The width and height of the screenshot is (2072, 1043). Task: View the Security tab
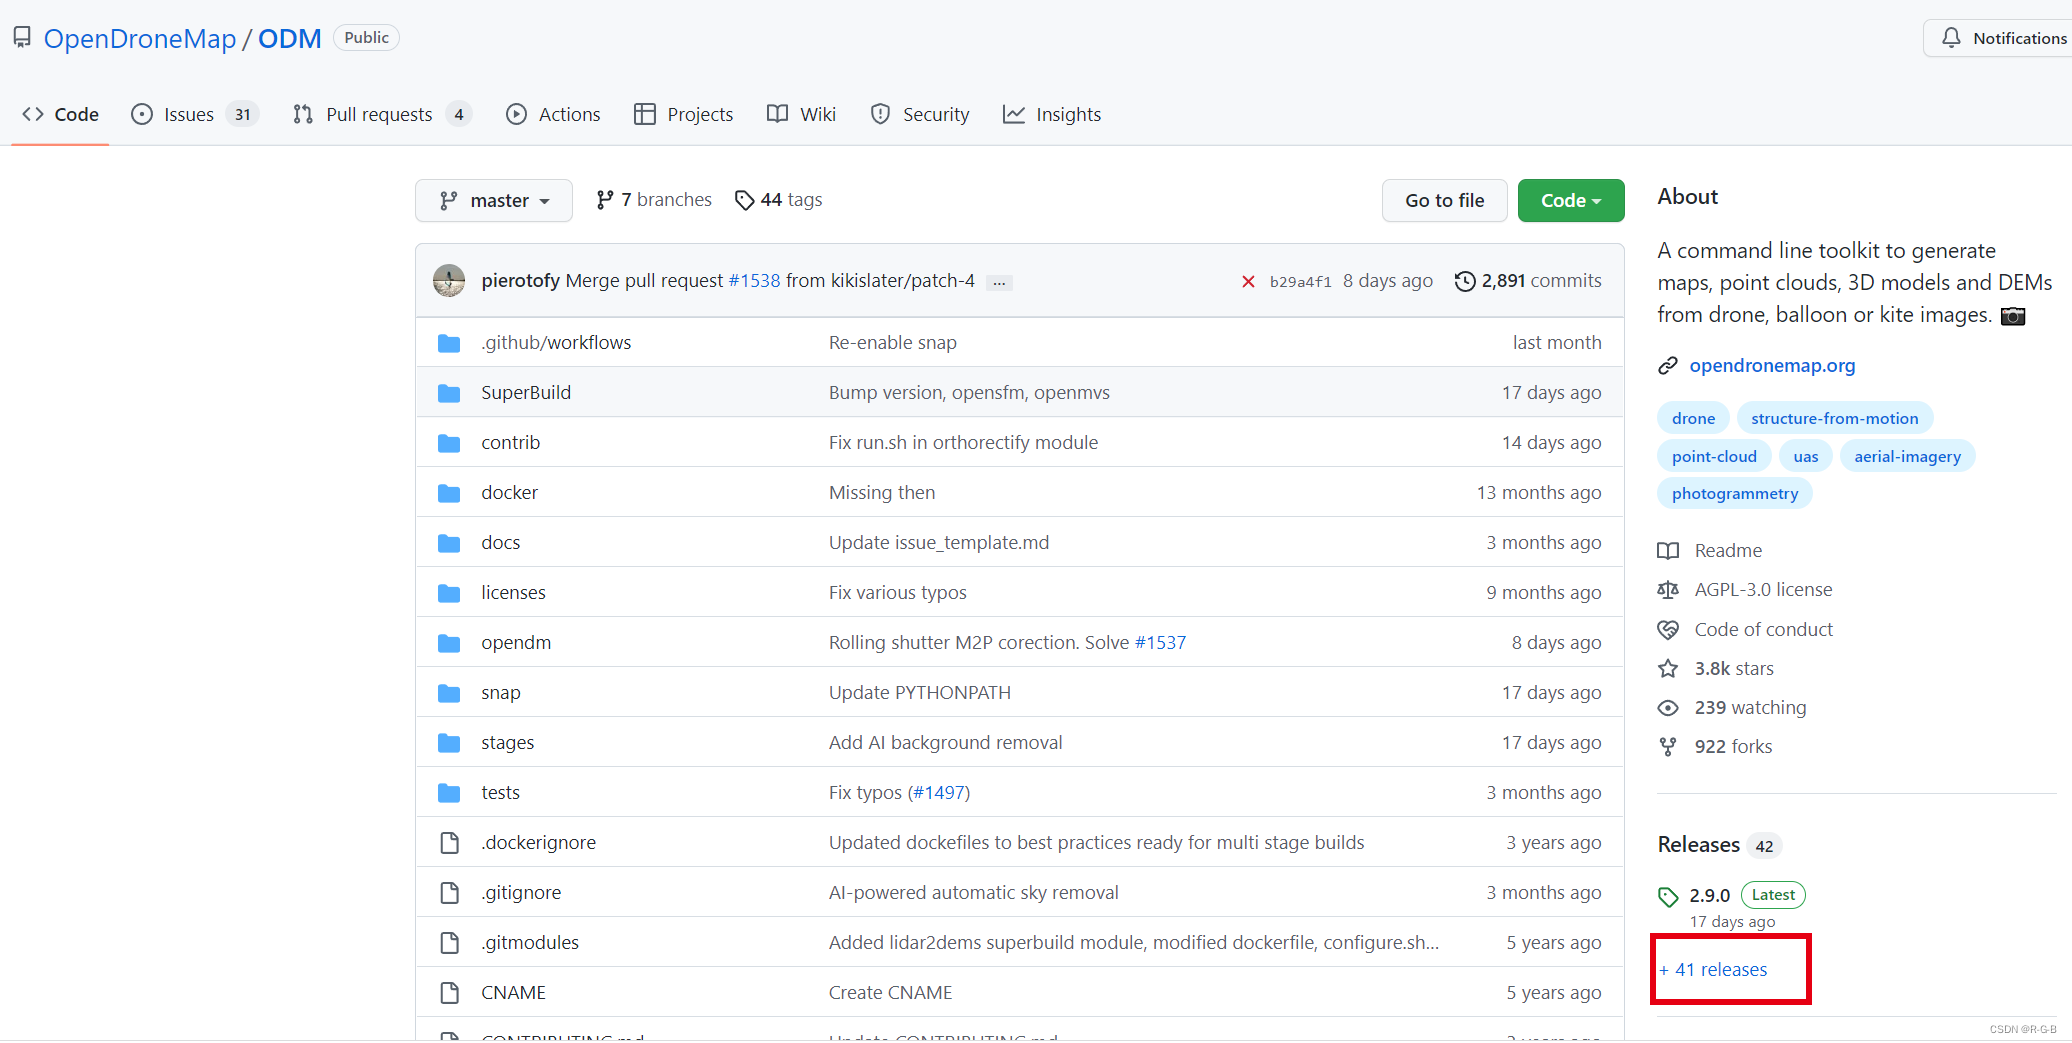920,115
